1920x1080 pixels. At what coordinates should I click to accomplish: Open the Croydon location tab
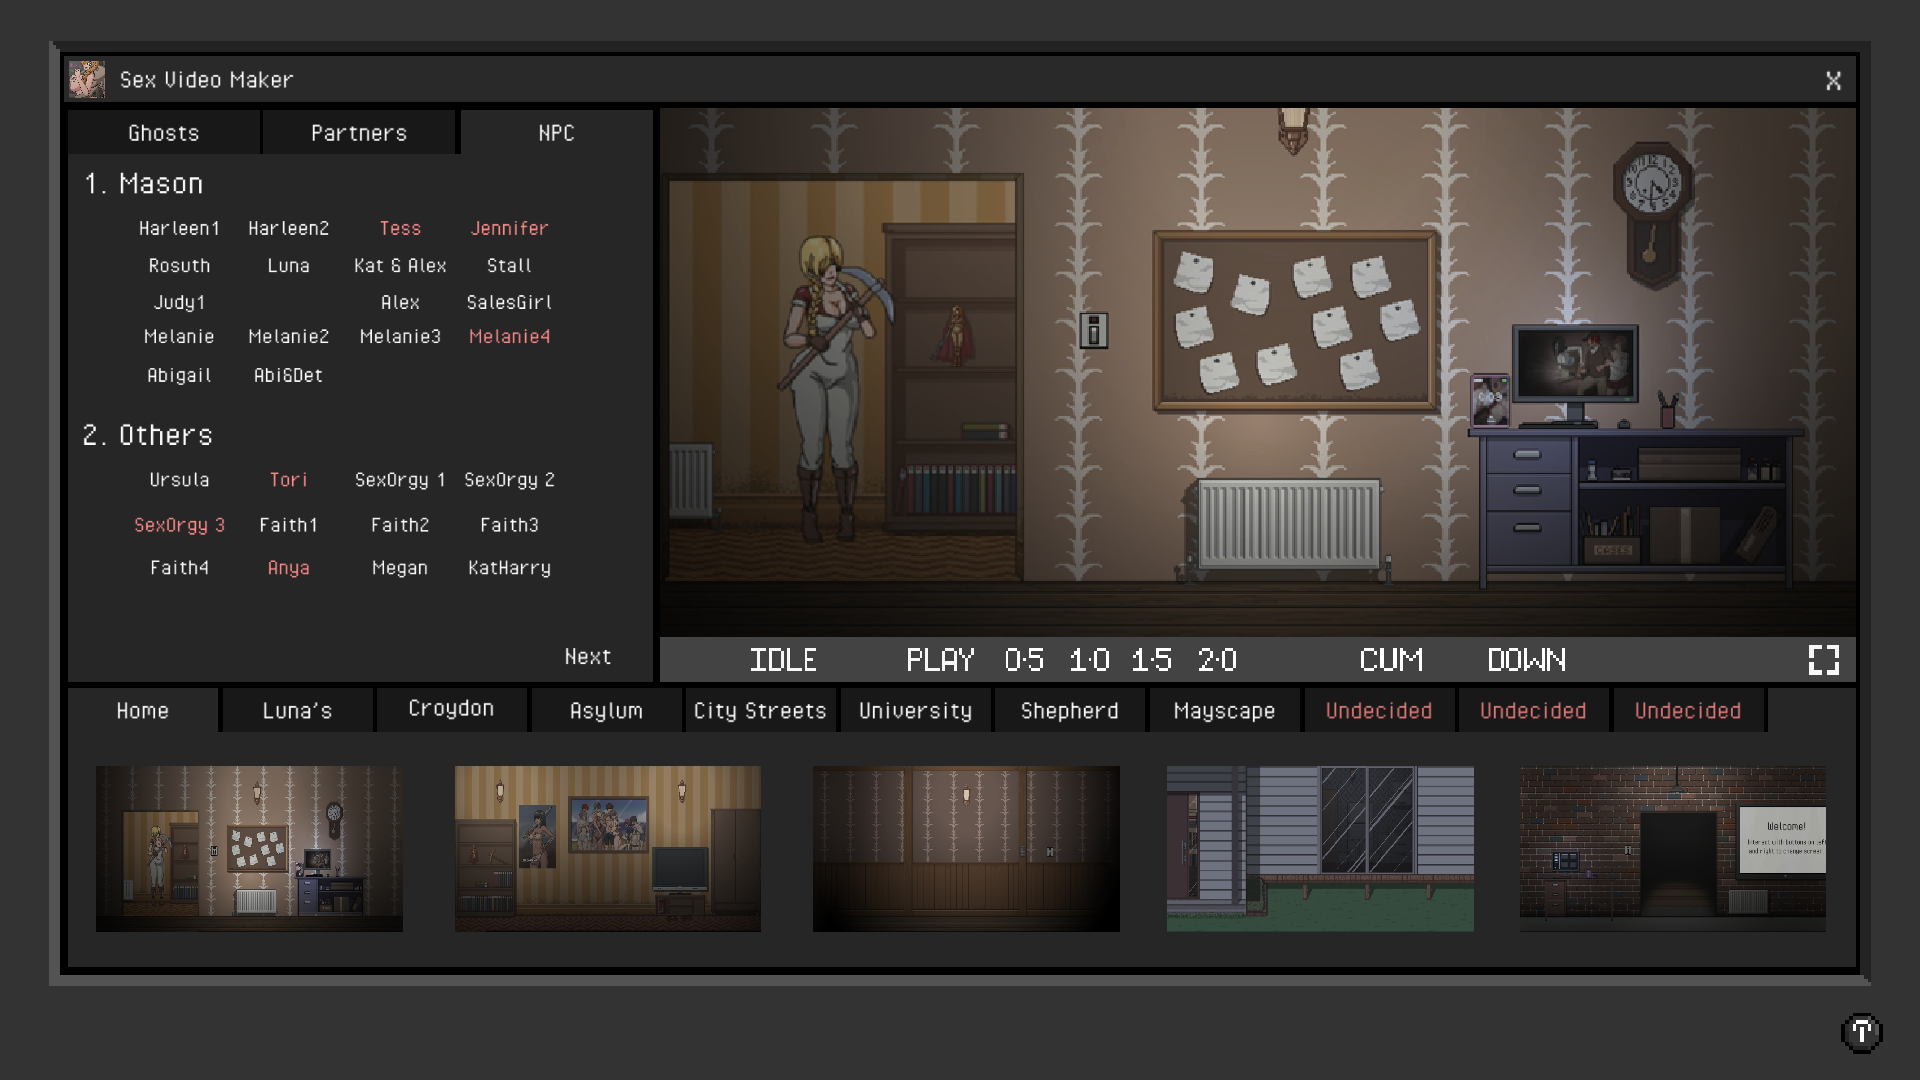pyautogui.click(x=451, y=709)
